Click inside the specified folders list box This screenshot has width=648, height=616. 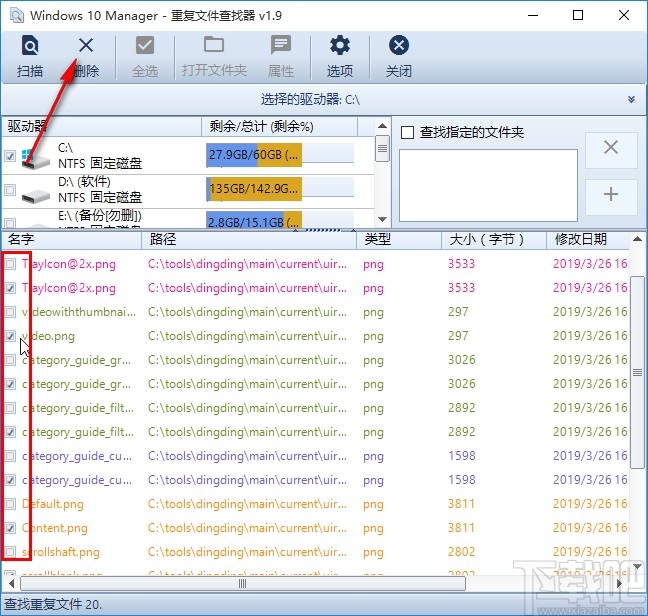pos(488,185)
